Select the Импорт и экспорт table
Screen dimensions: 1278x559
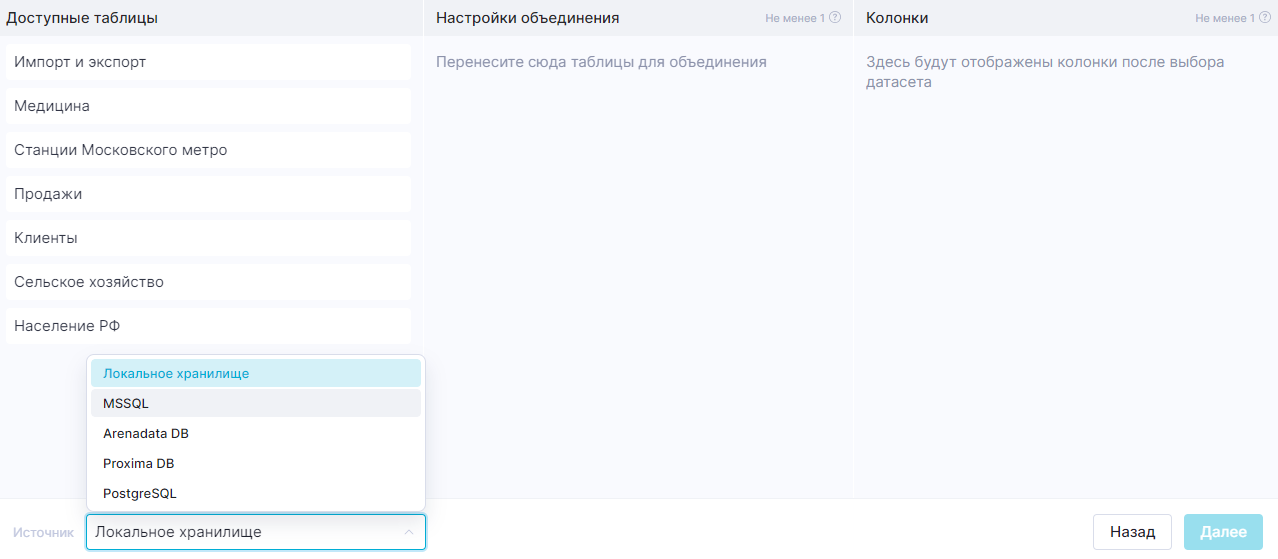(x=208, y=62)
